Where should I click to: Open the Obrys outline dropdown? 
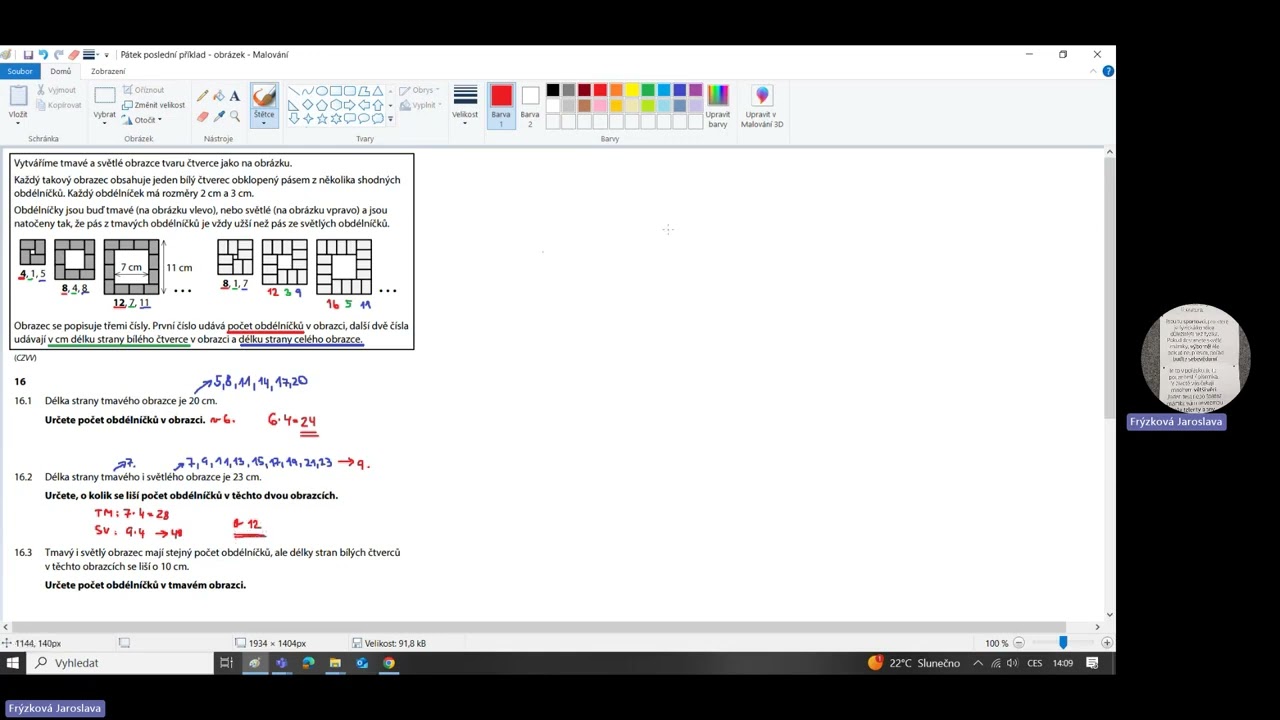(x=419, y=91)
